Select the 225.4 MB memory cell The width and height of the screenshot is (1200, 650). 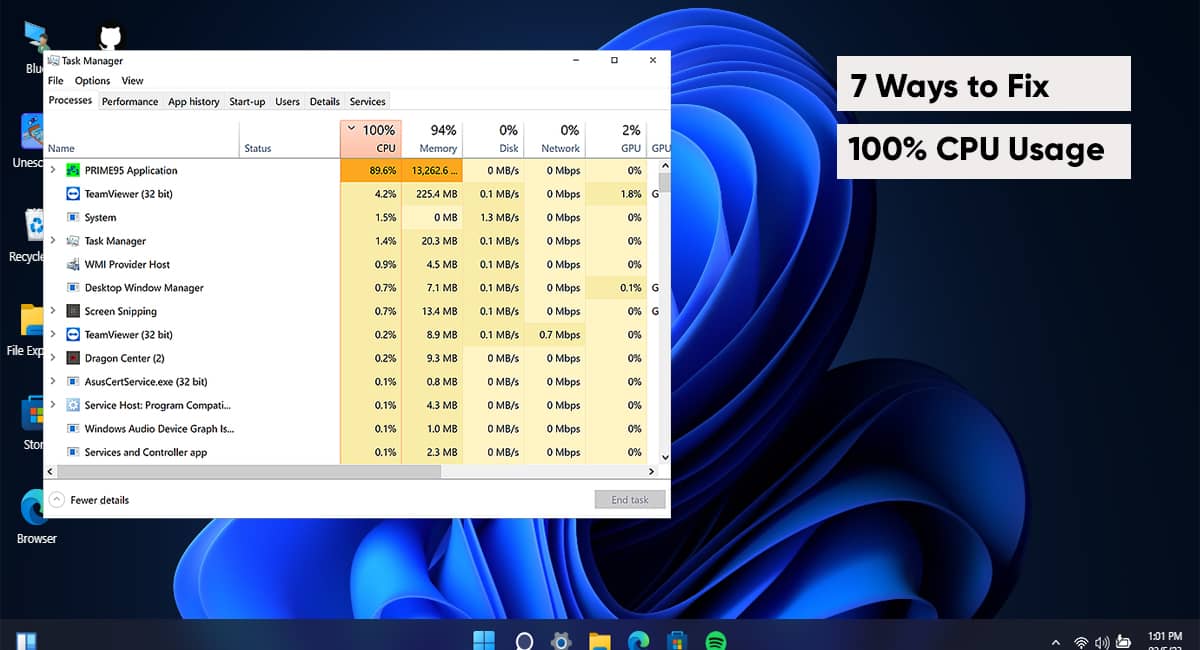[x=432, y=194]
